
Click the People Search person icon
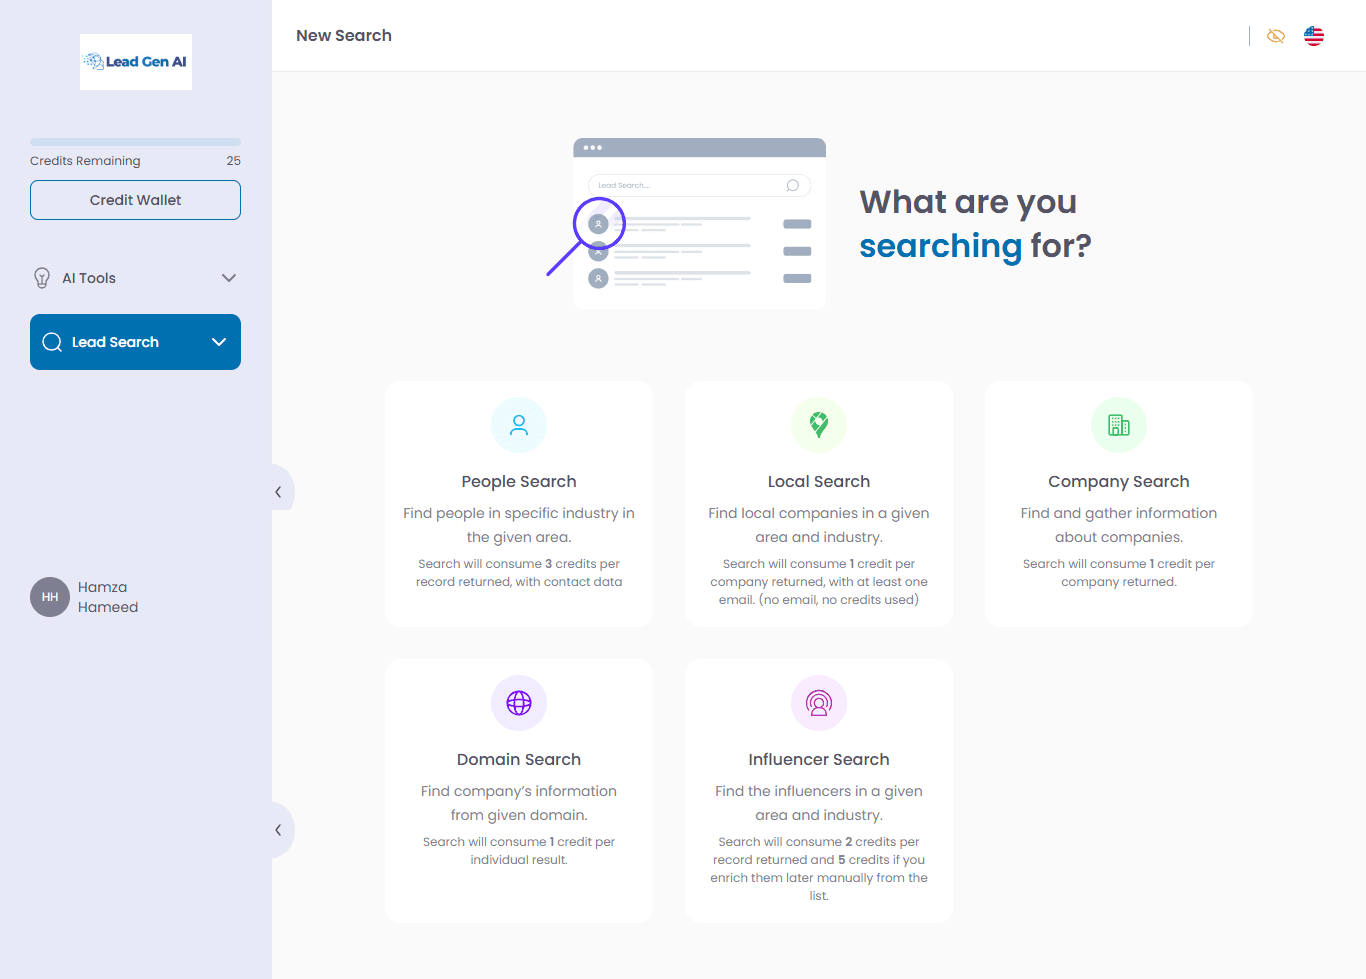tap(519, 425)
